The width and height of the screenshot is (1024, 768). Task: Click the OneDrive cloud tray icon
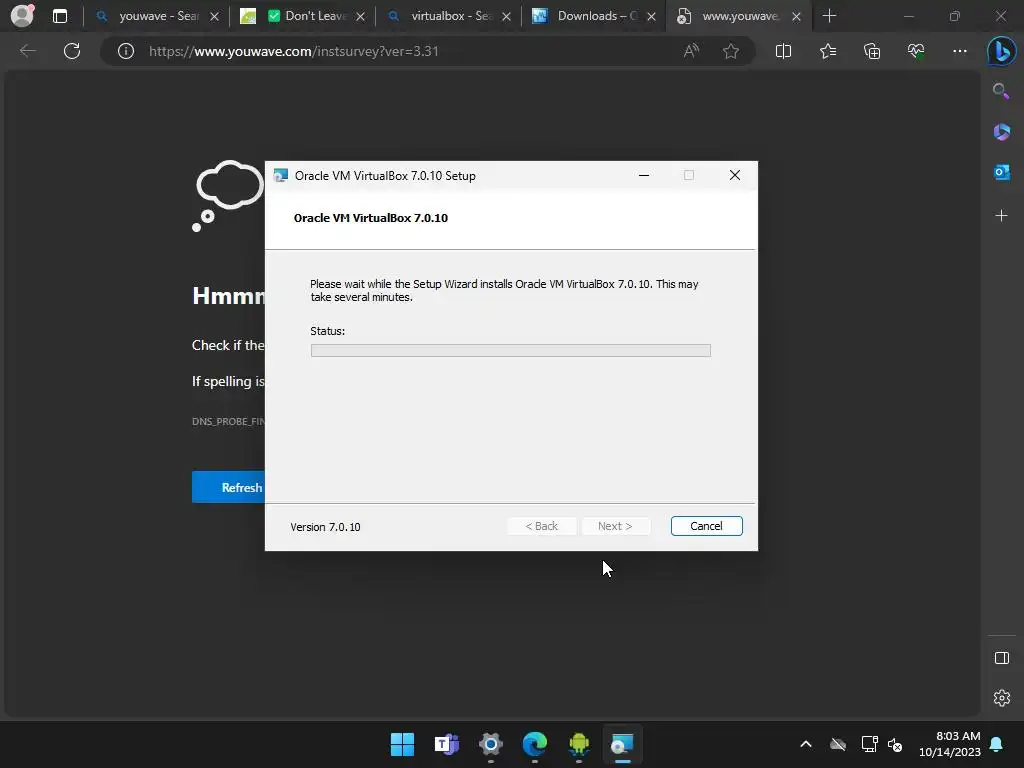click(838, 744)
